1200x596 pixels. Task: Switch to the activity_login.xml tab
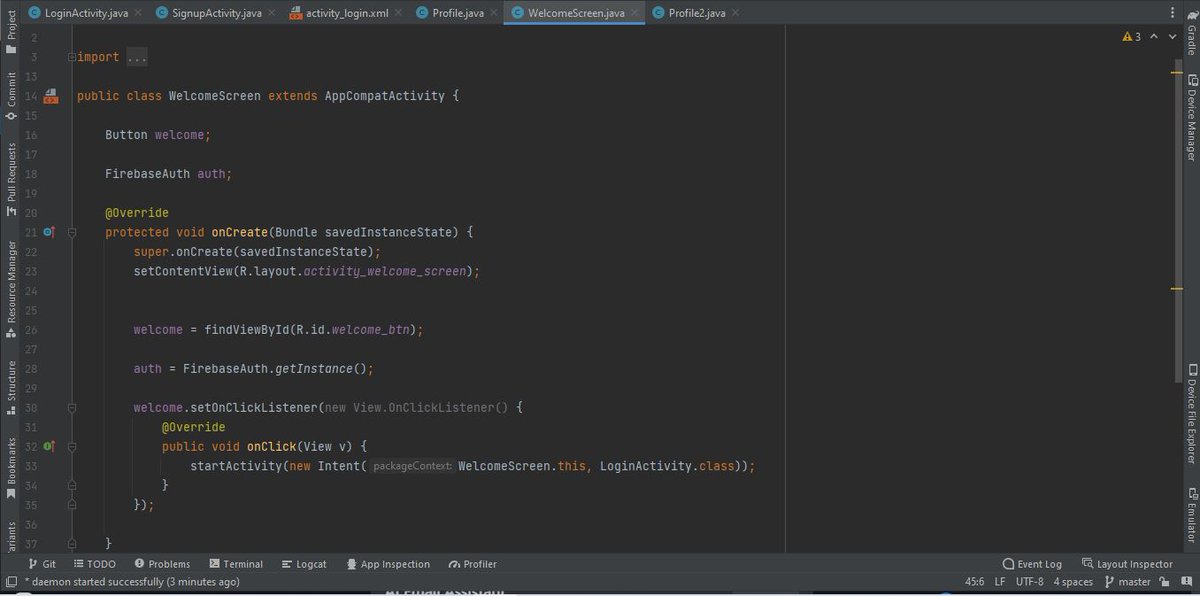[344, 13]
